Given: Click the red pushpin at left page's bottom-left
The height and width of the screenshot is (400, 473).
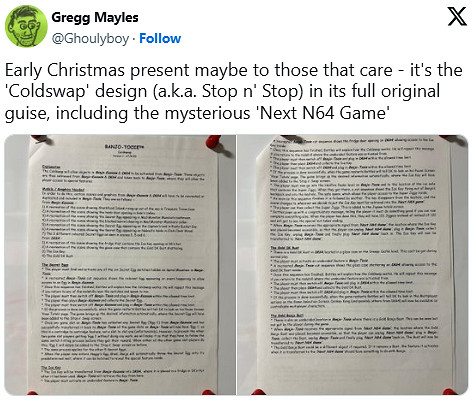Looking at the screenshot, I should click(31, 393).
